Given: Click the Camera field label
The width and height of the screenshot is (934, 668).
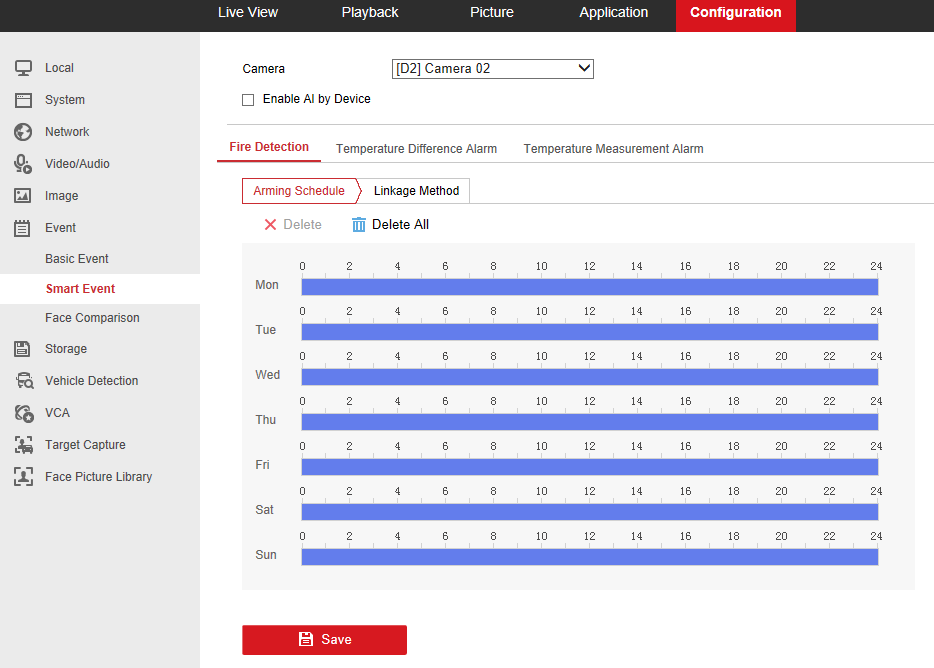Looking at the screenshot, I should pos(263,69).
